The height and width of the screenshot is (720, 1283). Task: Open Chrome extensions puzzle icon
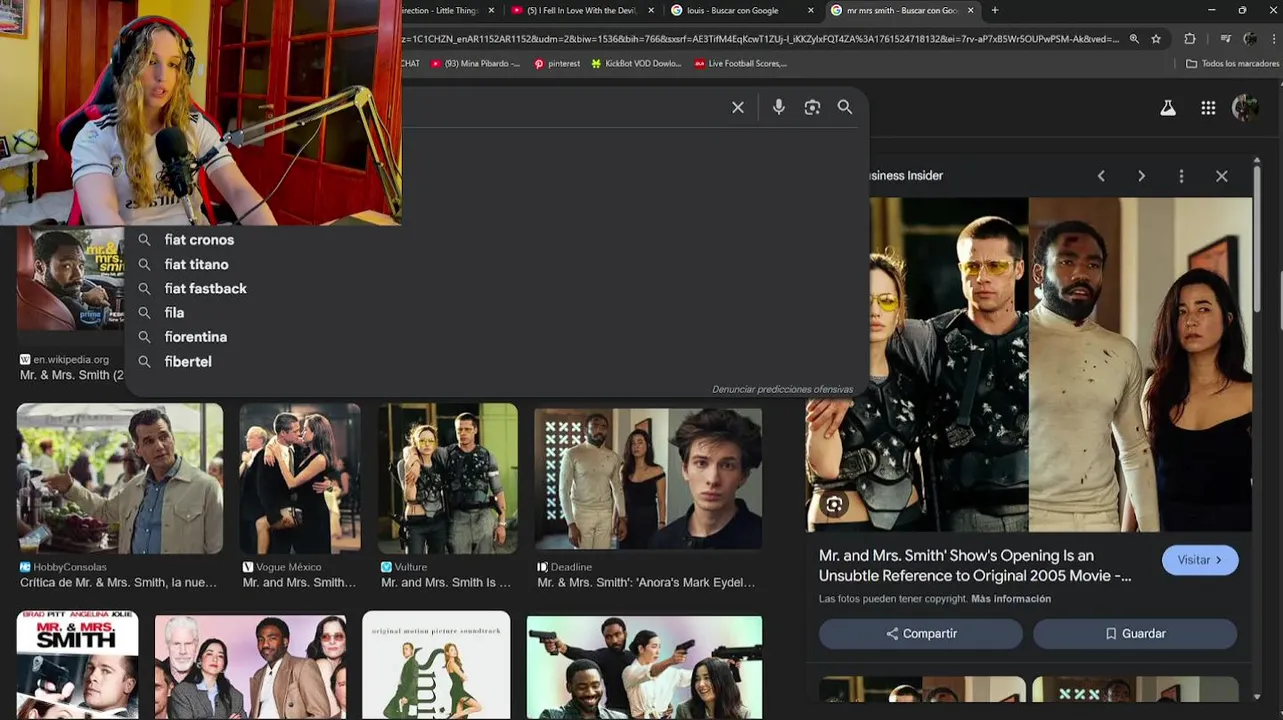1190,39
